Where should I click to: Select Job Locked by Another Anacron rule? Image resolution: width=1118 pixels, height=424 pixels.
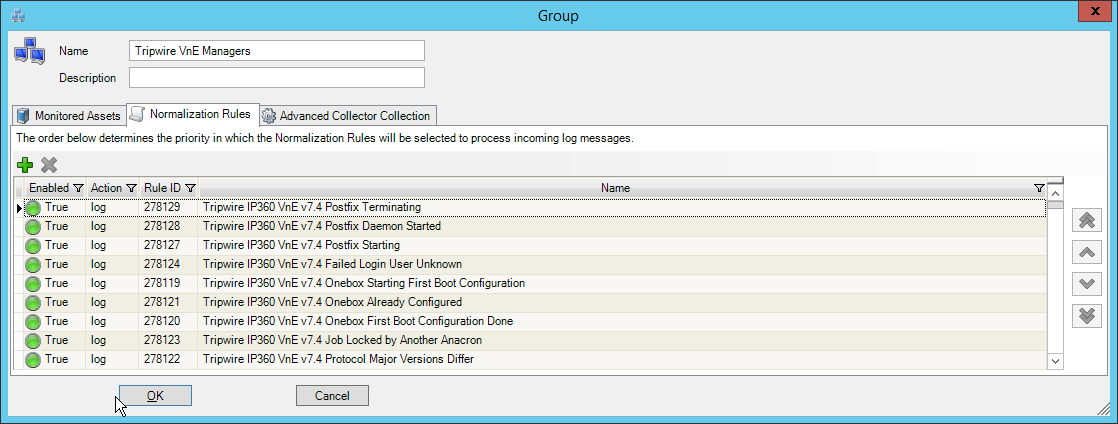point(342,341)
